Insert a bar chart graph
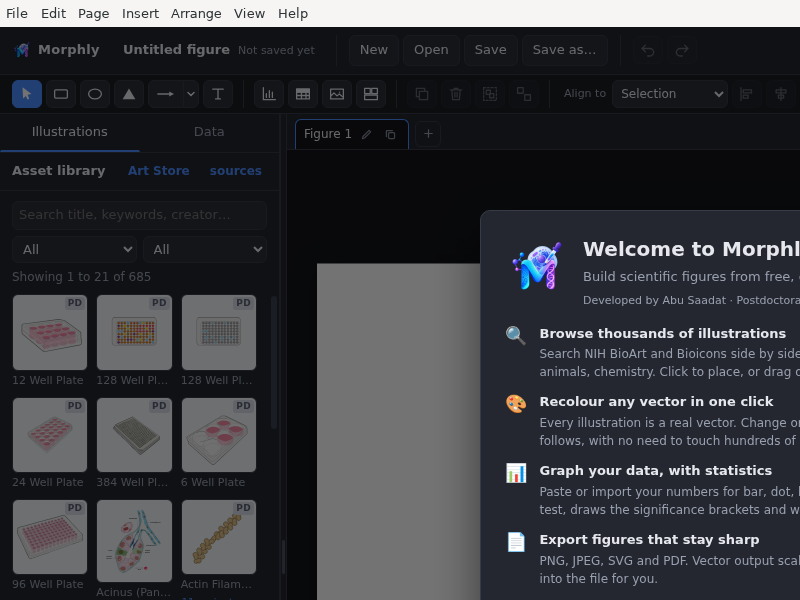This screenshot has height=600, width=800. 269,94
